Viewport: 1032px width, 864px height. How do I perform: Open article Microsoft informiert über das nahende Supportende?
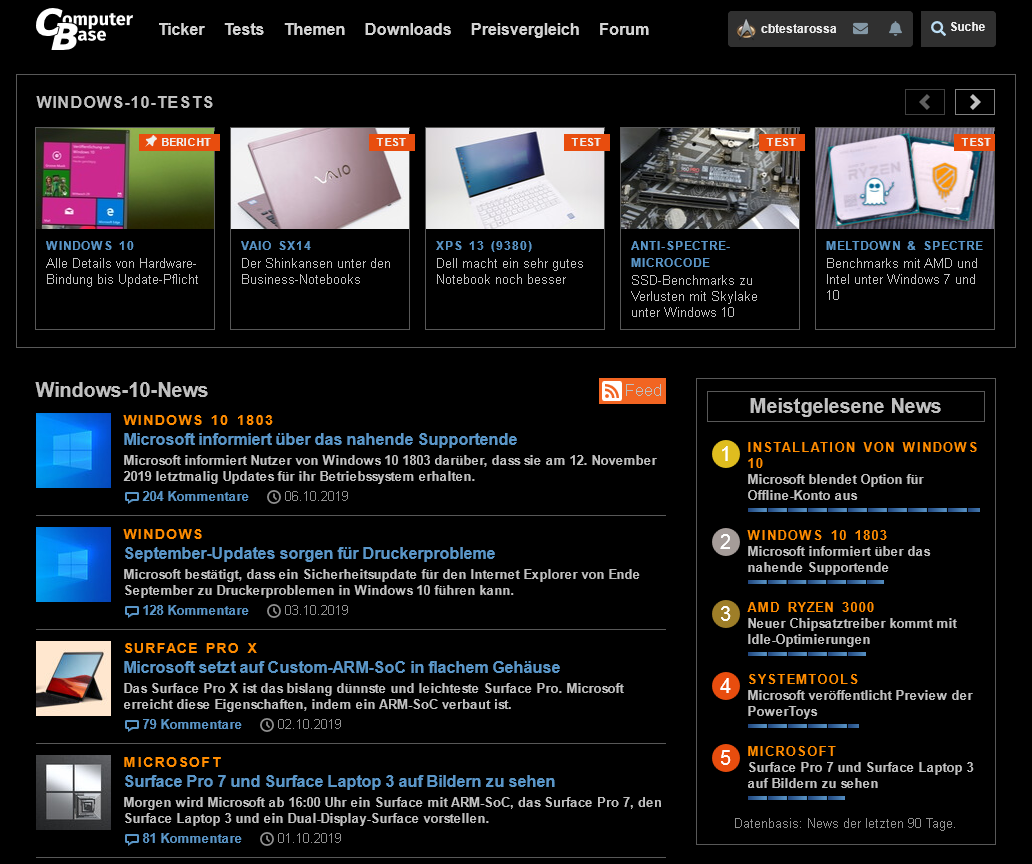pyautogui.click(x=321, y=440)
